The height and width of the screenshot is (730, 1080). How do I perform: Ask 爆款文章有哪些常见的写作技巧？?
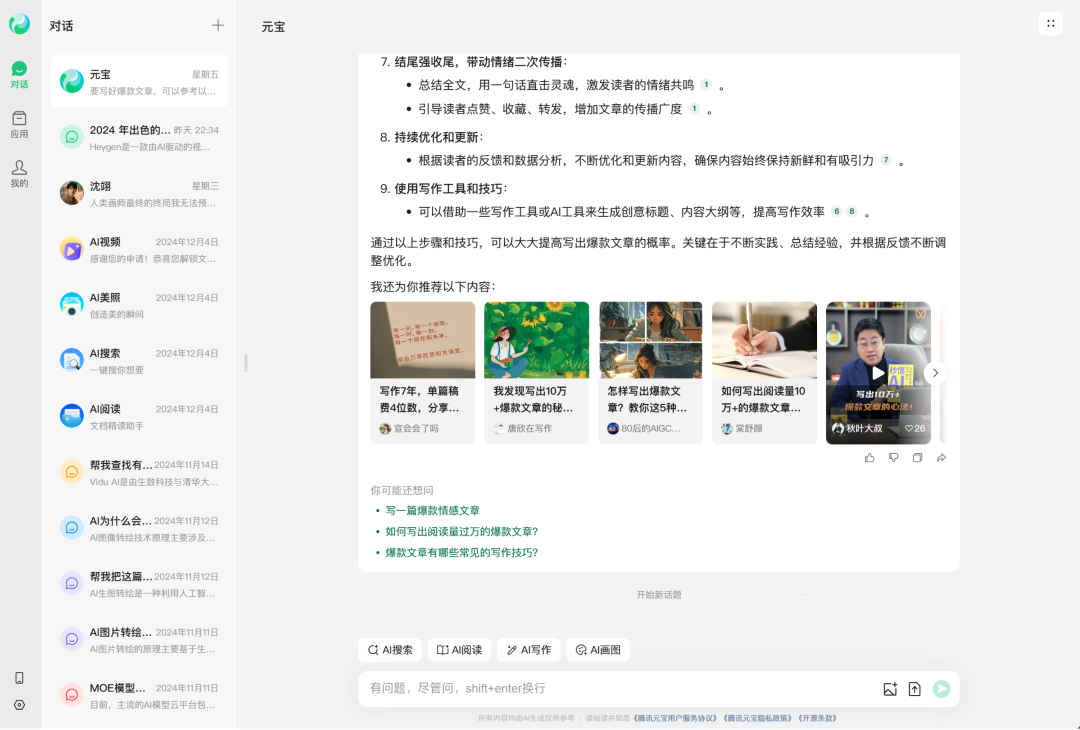[x=461, y=552]
